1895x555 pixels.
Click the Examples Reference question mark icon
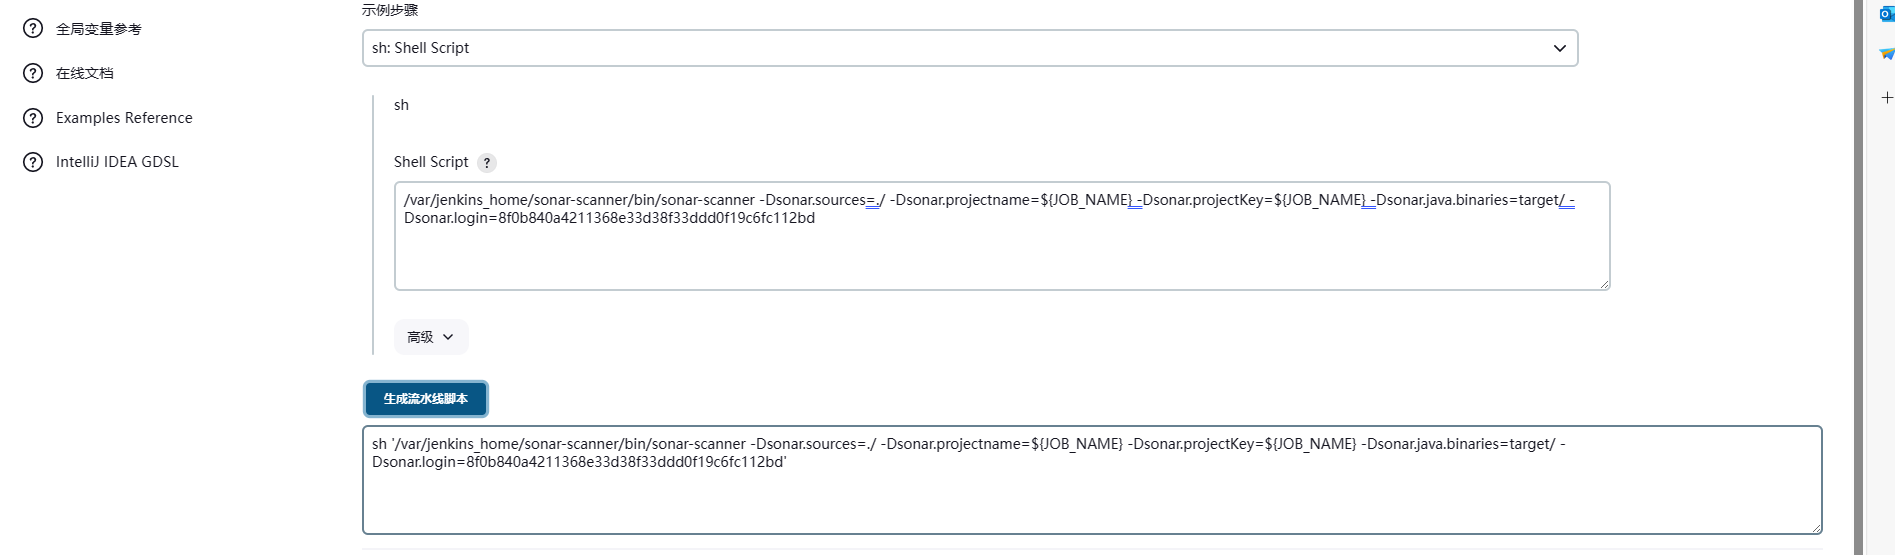pyautogui.click(x=33, y=118)
